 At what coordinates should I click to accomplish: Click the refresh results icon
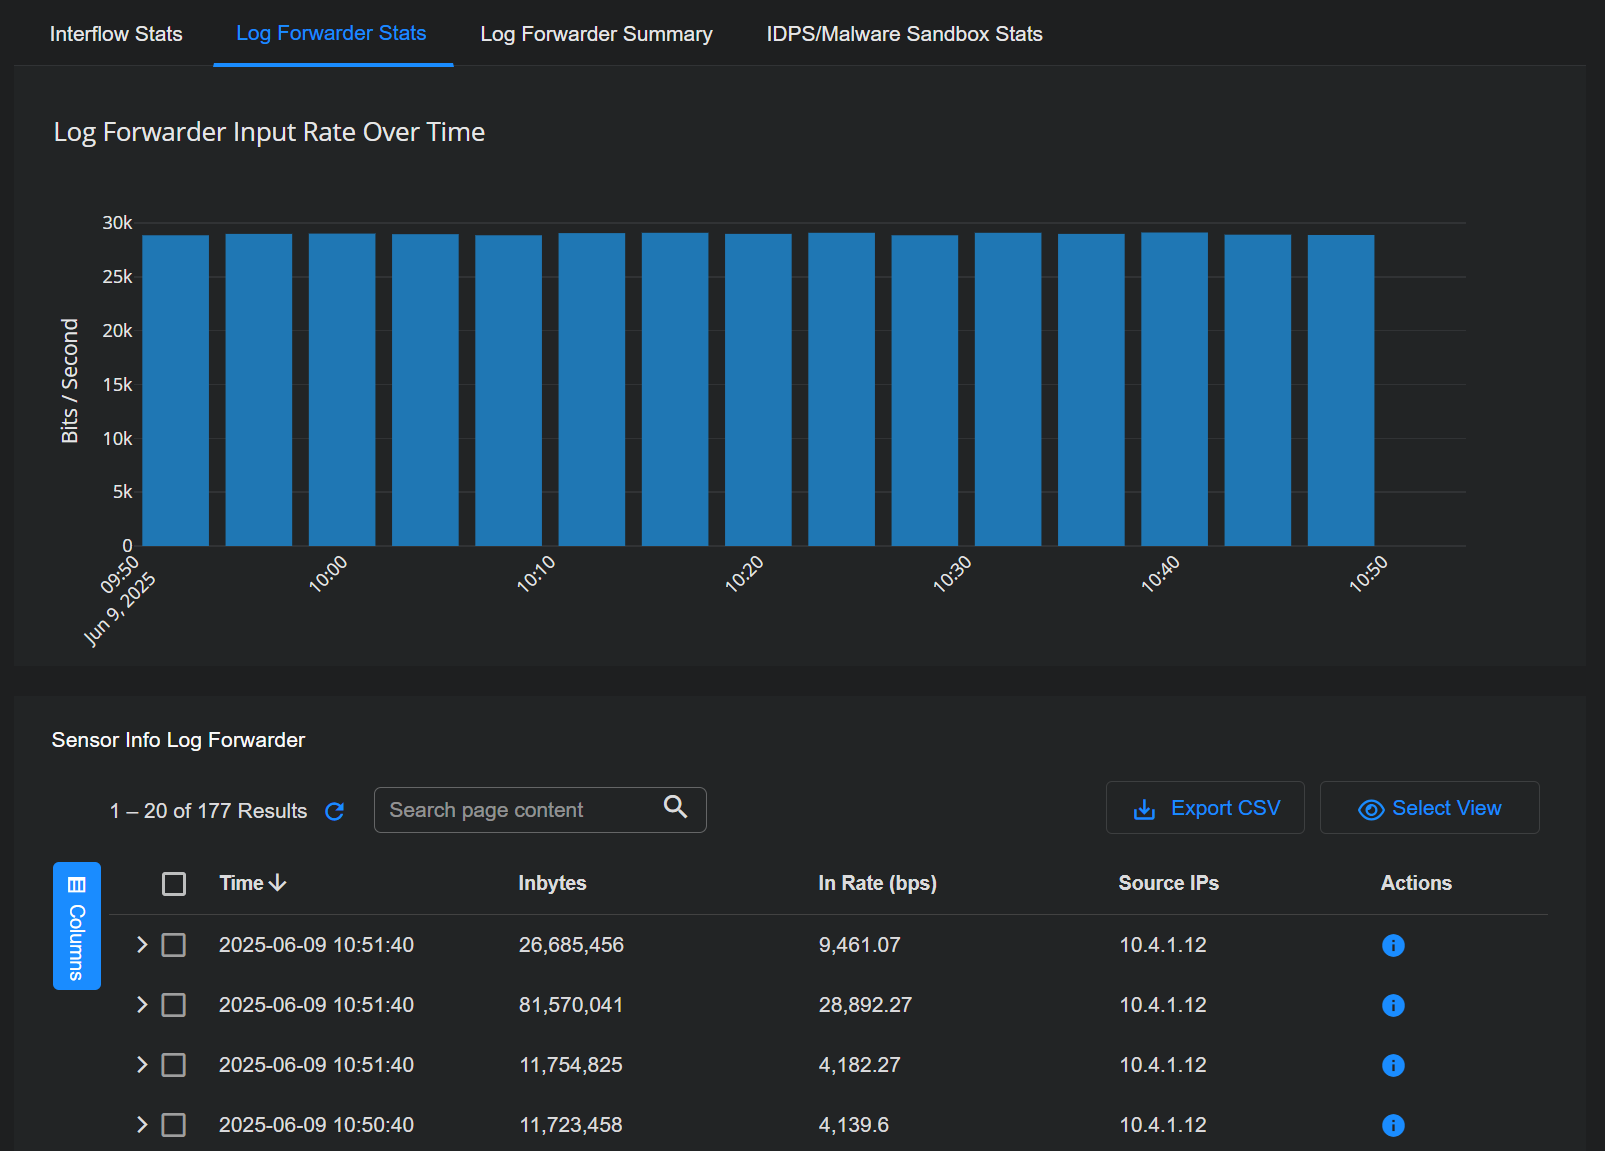pyautogui.click(x=335, y=811)
